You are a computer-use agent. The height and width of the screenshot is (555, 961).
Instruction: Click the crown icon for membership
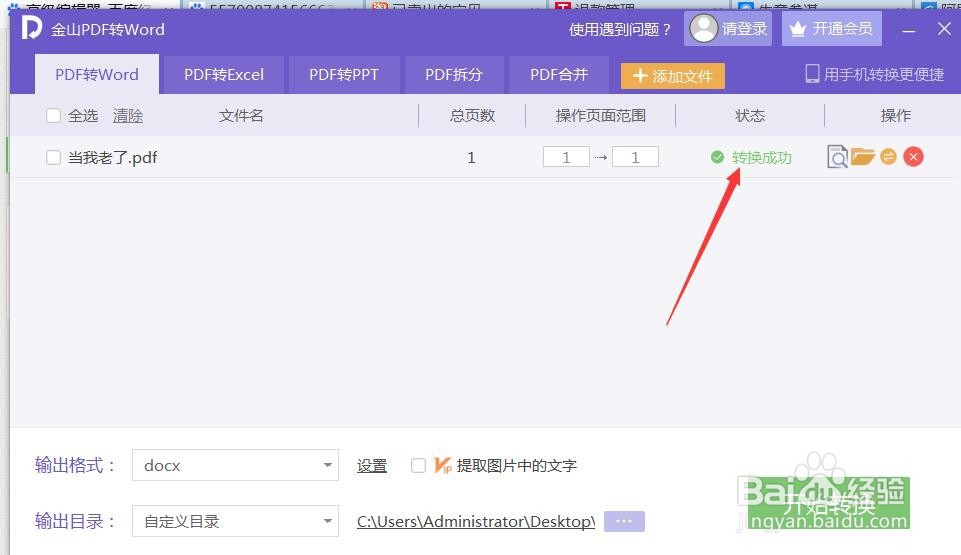point(797,29)
